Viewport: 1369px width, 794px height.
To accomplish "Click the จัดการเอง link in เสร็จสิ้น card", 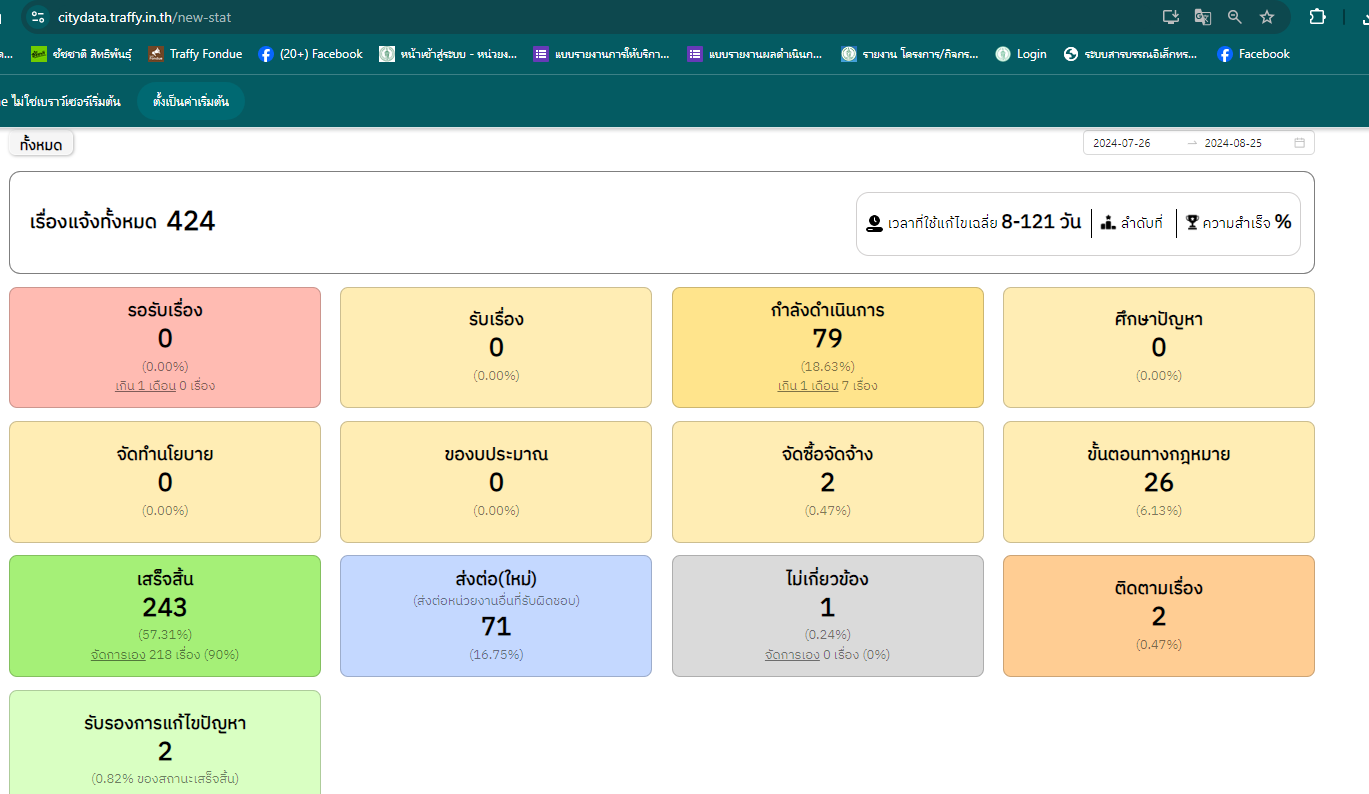I will [115, 655].
